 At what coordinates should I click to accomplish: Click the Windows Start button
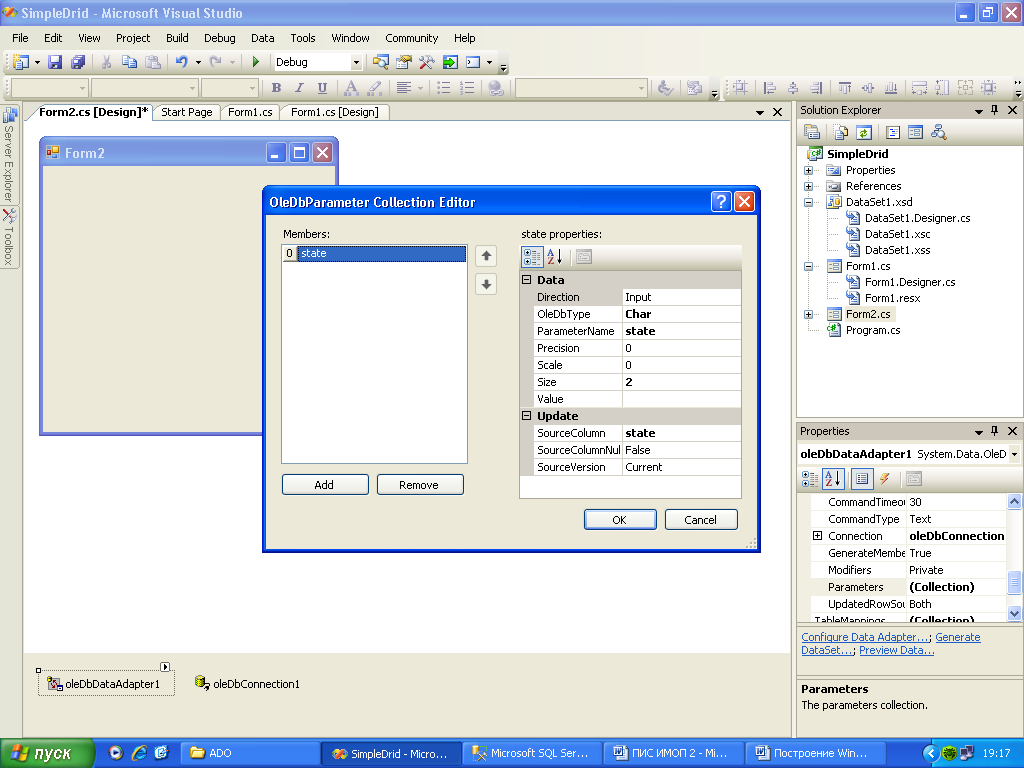pos(47,753)
